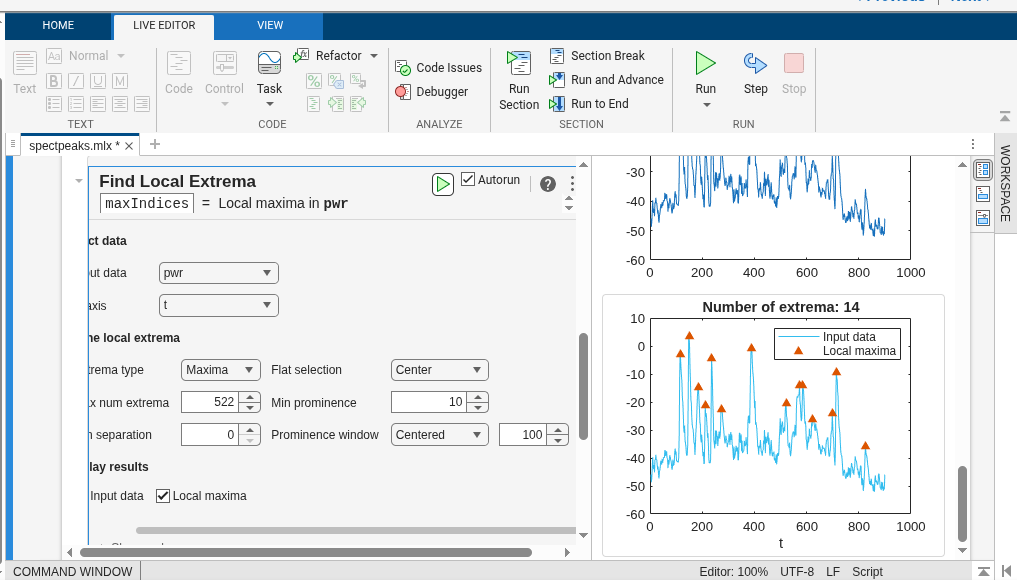This screenshot has width=1017, height=580.
Task: Switch to the VIEW tab
Action: coord(270,26)
